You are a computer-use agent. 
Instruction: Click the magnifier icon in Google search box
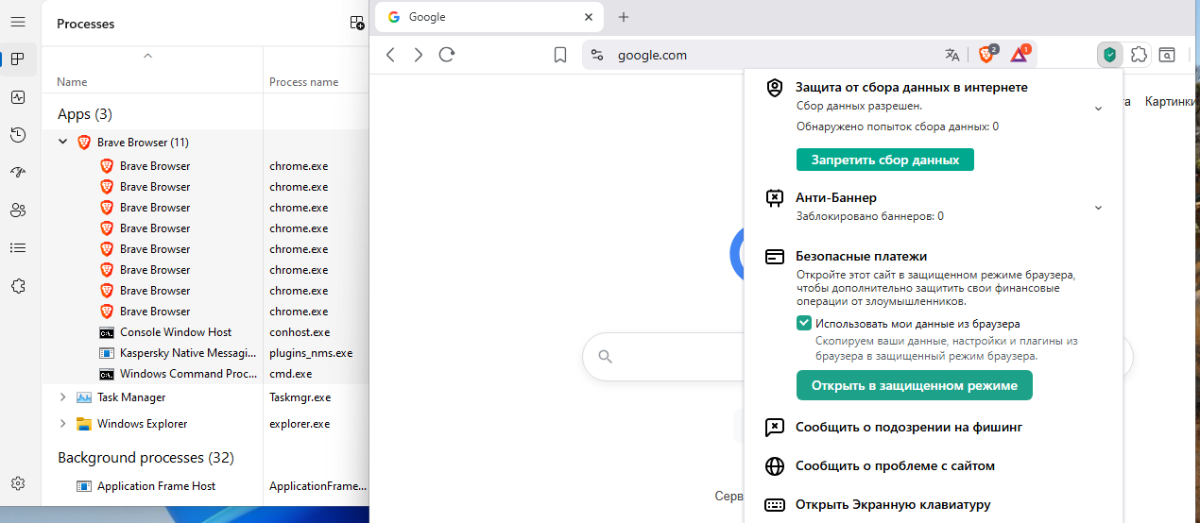(604, 356)
